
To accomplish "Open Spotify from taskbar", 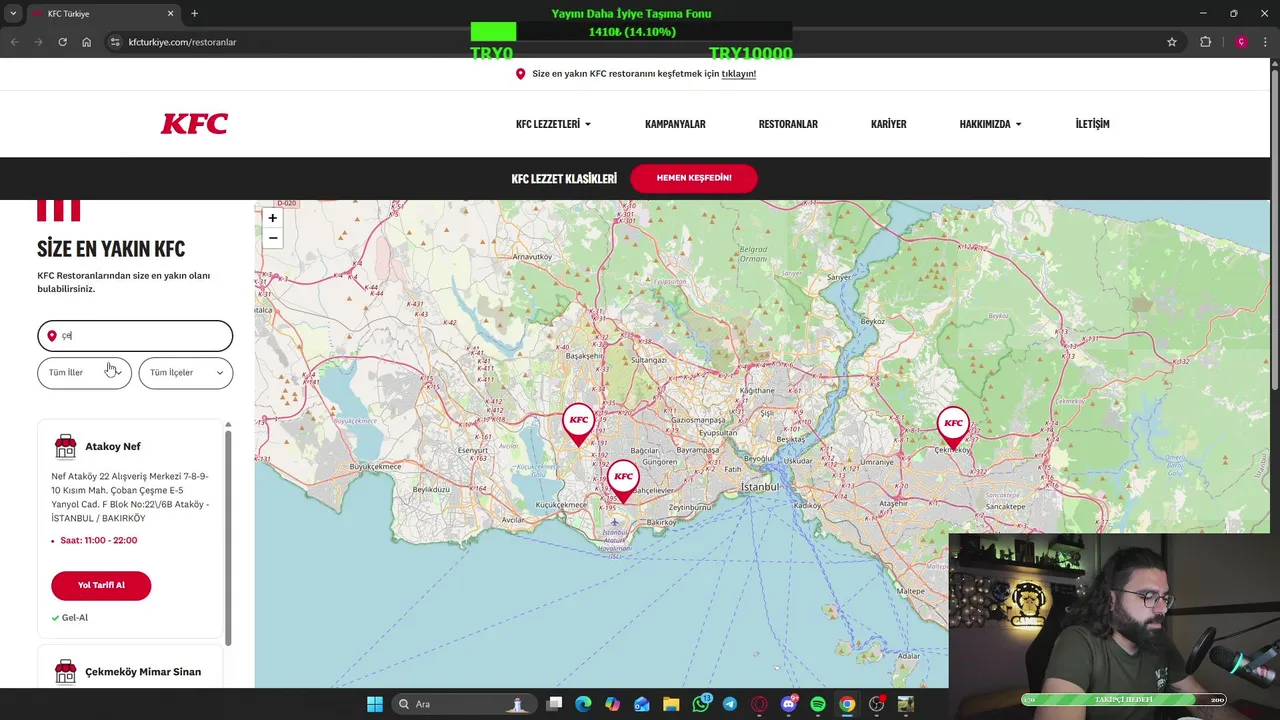I will point(818,704).
